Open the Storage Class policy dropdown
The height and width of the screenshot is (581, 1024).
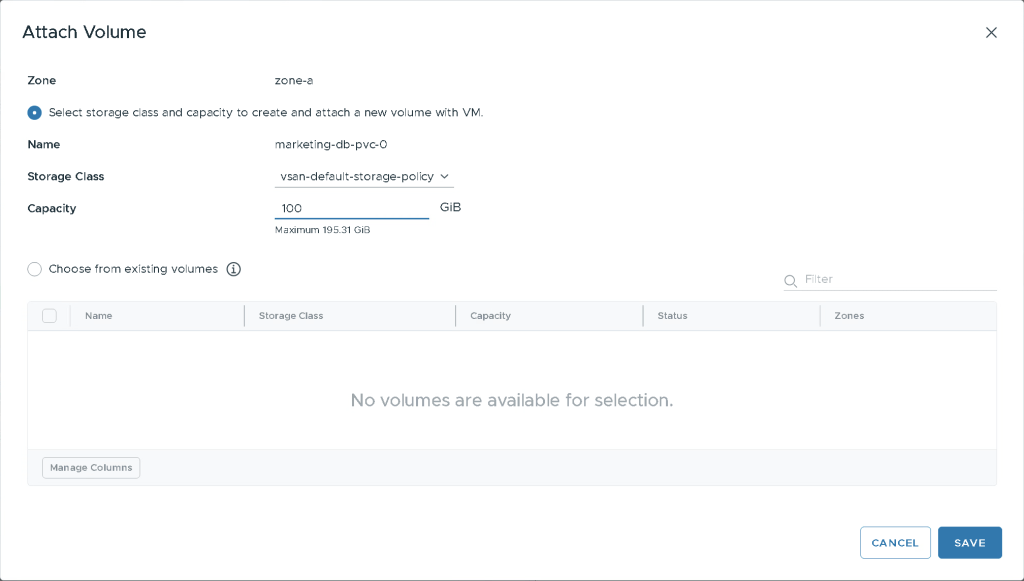[364, 177]
